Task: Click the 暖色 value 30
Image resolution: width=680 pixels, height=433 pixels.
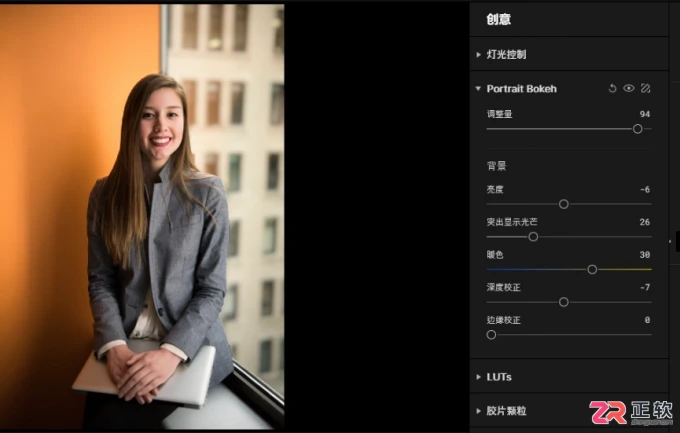Action: tap(645, 255)
